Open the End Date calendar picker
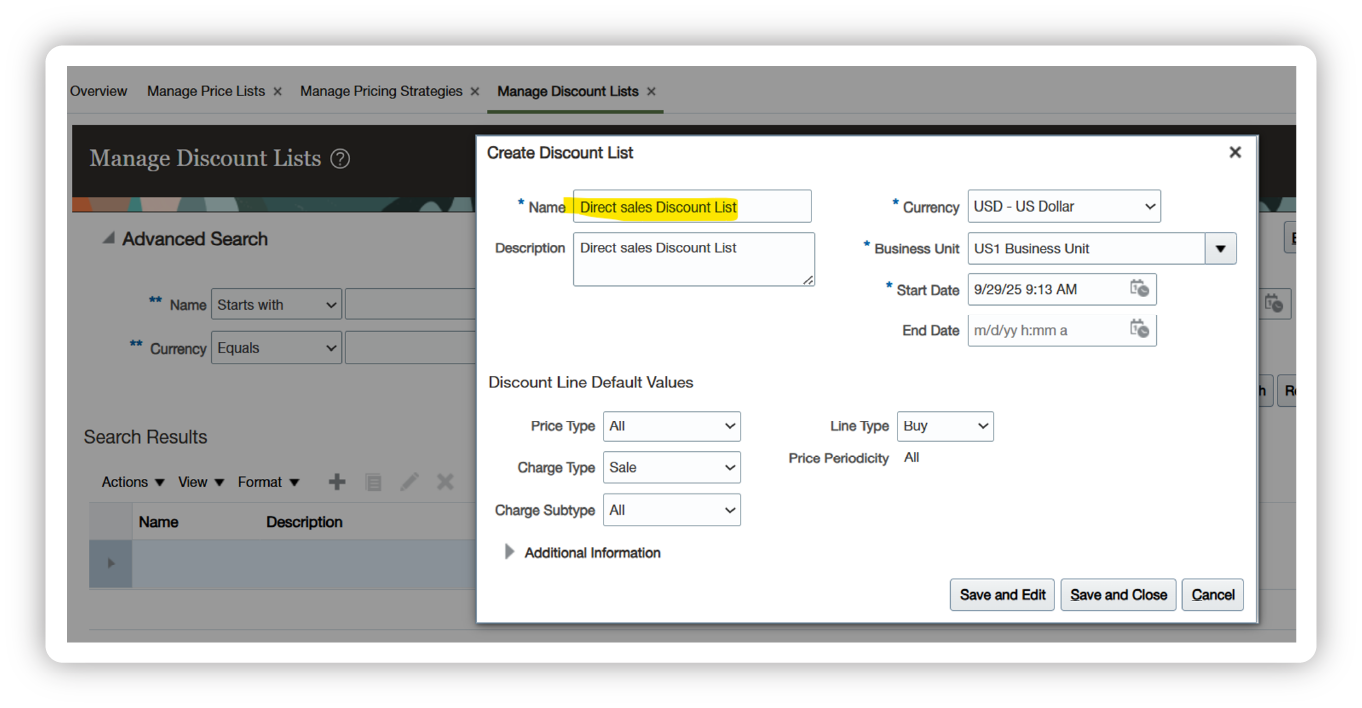This screenshot has width=1362, height=708. [x=1139, y=329]
